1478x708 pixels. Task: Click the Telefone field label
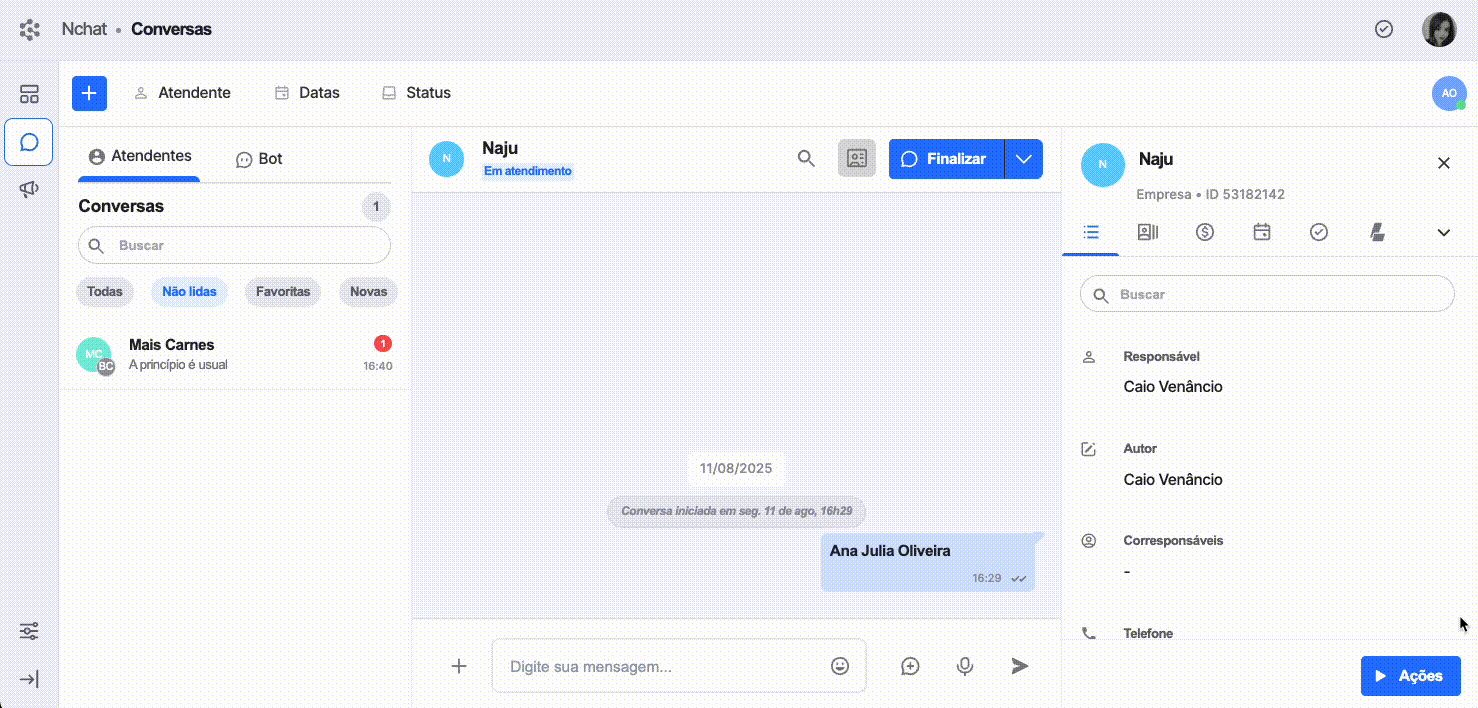pyautogui.click(x=1148, y=633)
